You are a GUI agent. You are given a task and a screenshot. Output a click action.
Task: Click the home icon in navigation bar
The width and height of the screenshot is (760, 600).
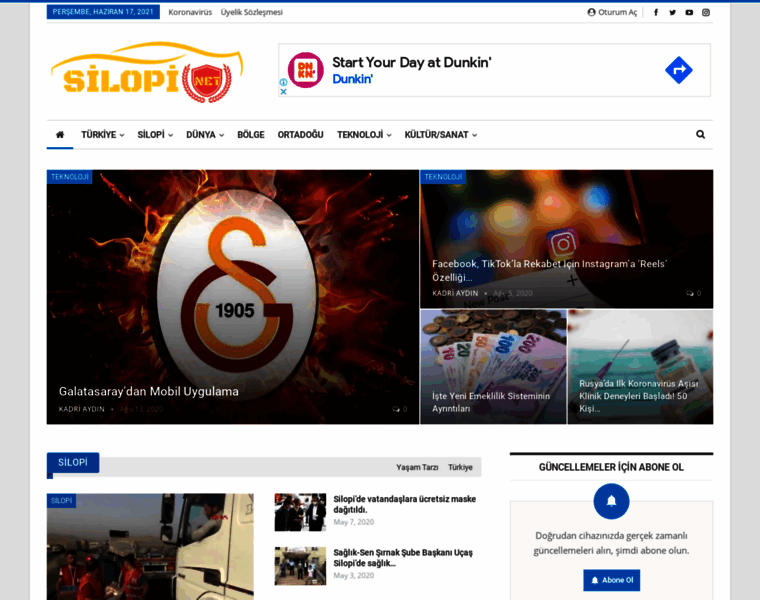pos(60,135)
